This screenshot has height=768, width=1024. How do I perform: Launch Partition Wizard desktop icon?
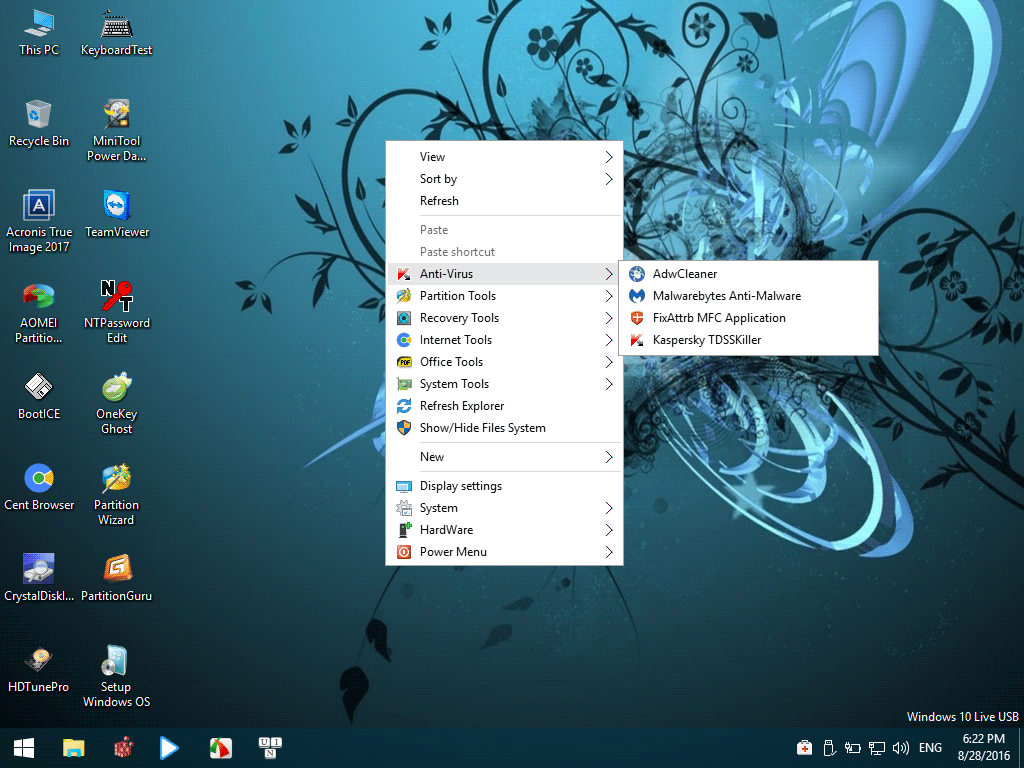116,494
